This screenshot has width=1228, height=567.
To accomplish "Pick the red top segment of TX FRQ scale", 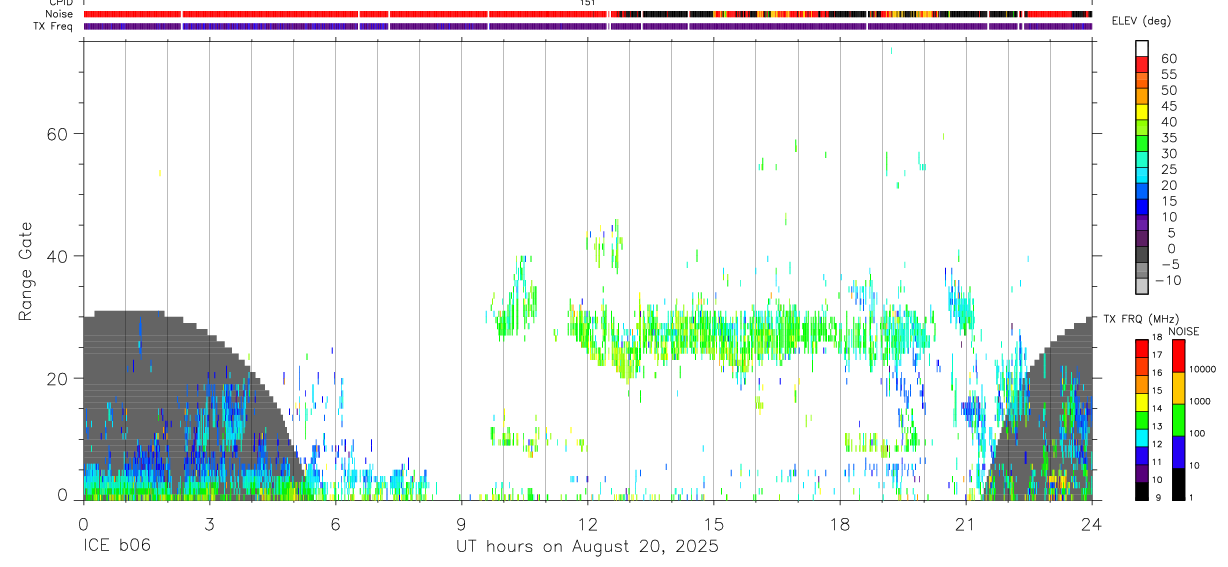I will click(1141, 349).
